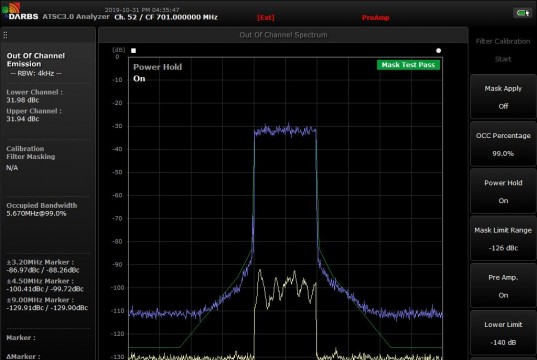Toggle the Pre Amp. On button
The width and height of the screenshot is (537, 360).
tap(503, 286)
